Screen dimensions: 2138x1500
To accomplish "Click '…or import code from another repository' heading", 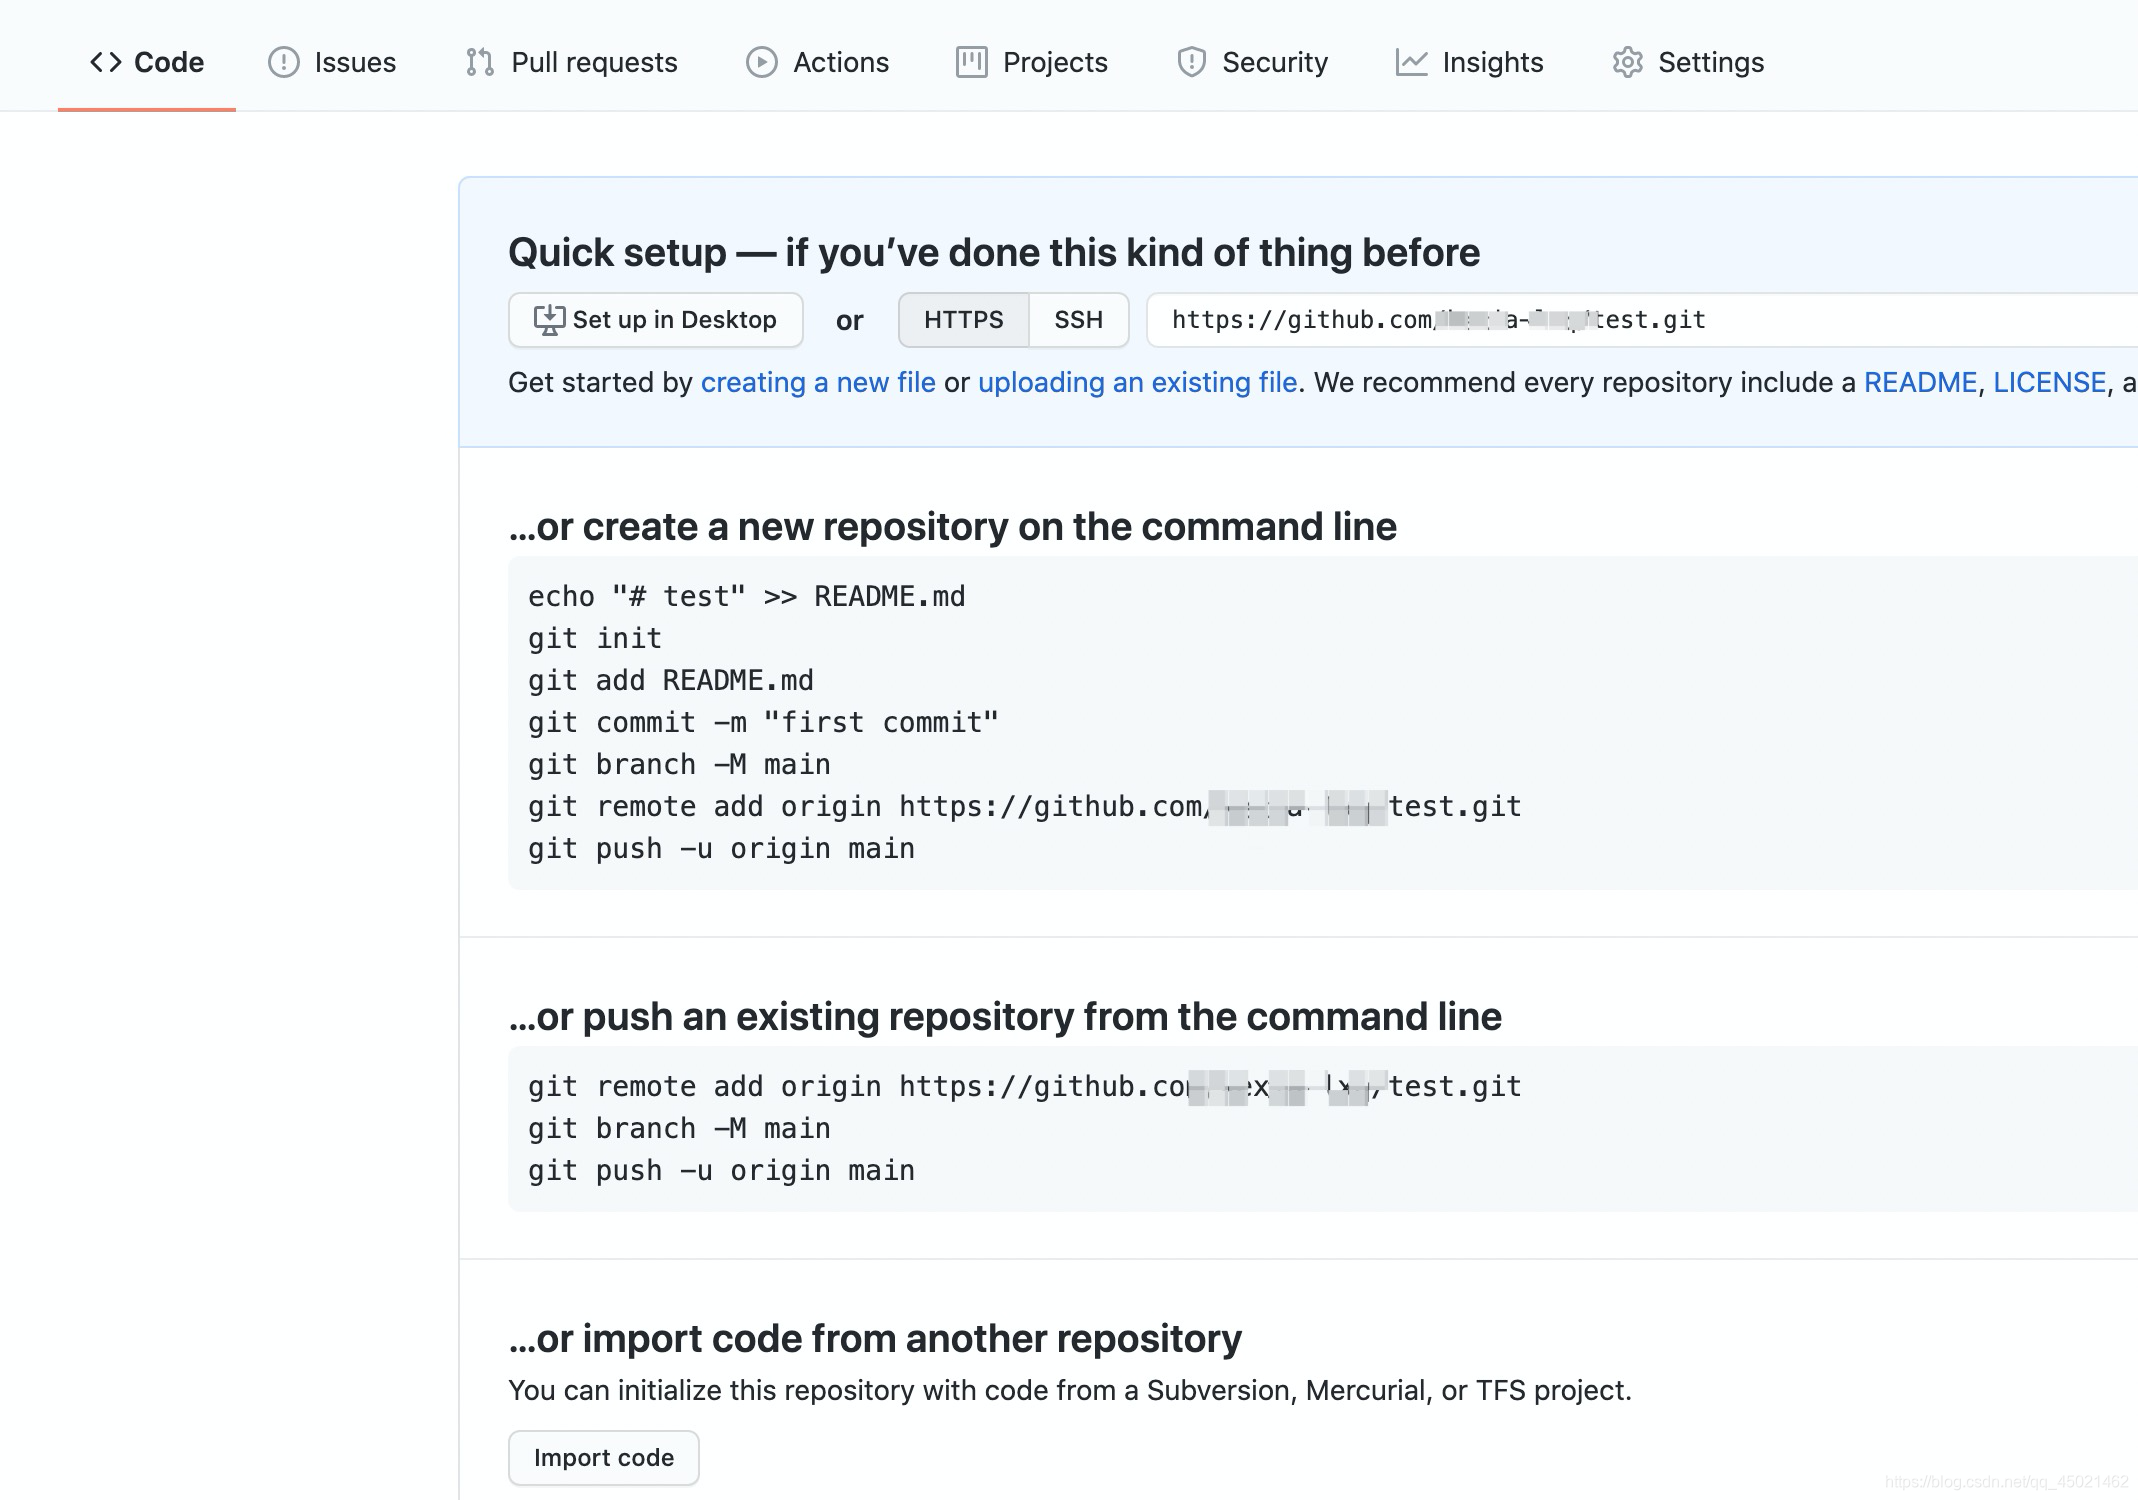I will tap(875, 1339).
